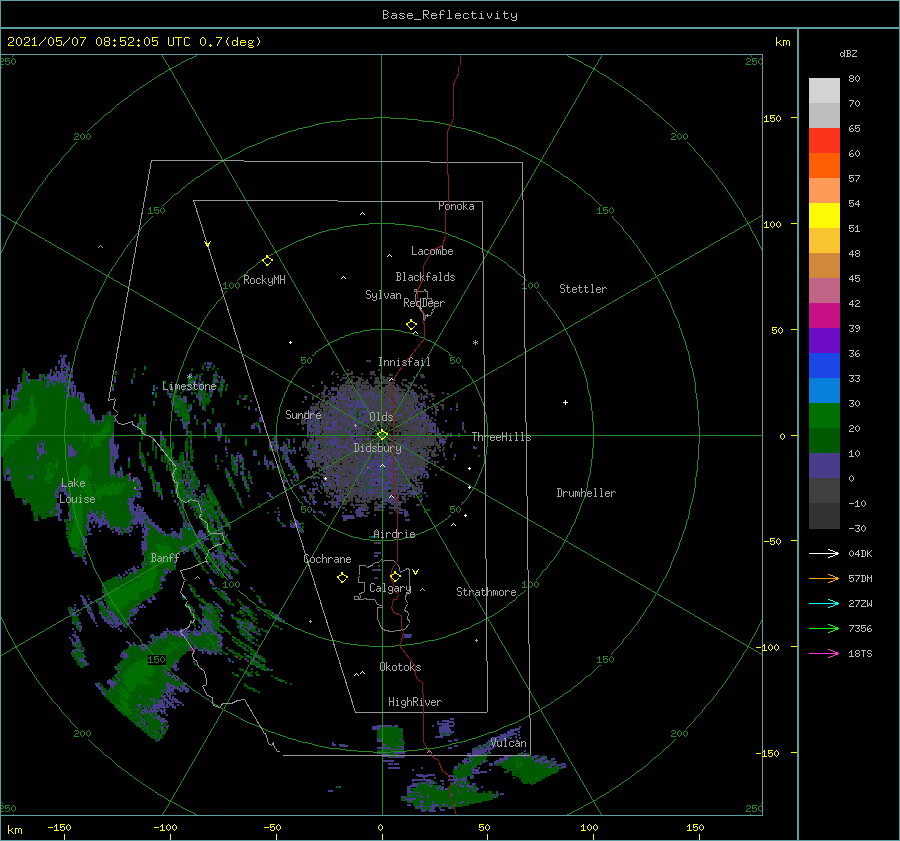The image size is (900, 841).
Task: Click the Lake Louise label
Action: coord(77,491)
